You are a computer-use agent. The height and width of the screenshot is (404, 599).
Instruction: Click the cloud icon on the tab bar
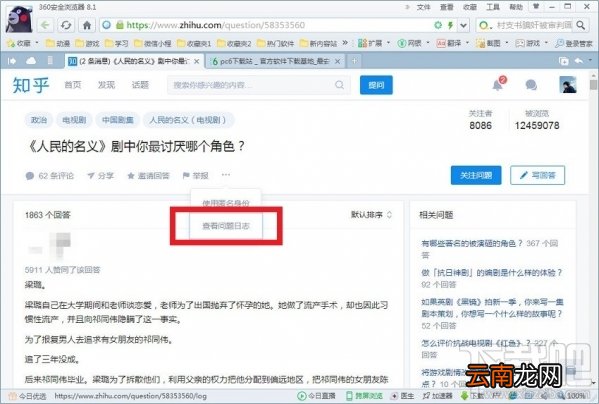31,61
